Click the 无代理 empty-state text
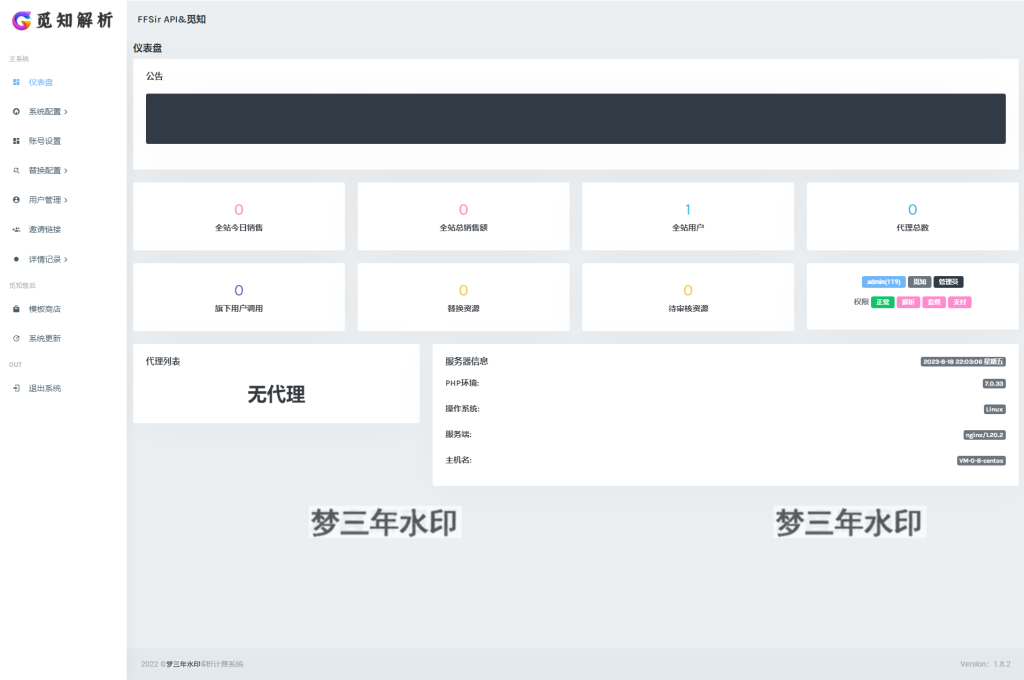The width and height of the screenshot is (1024, 680). 276,394
